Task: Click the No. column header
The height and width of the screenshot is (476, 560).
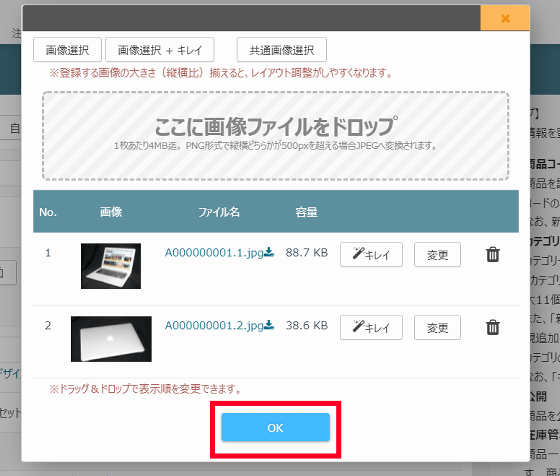Action: pyautogui.click(x=48, y=212)
